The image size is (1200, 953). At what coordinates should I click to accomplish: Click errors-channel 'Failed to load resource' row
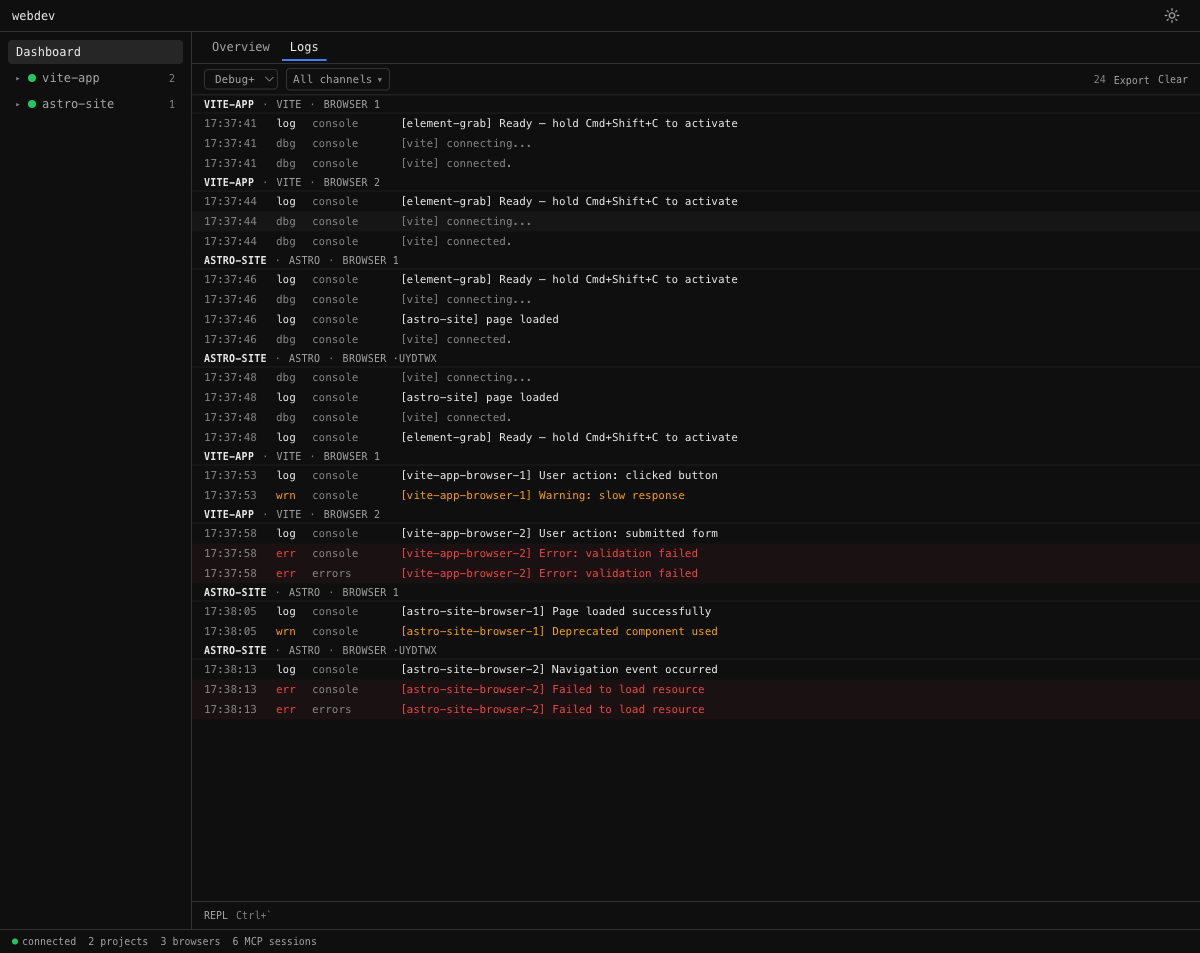point(696,709)
